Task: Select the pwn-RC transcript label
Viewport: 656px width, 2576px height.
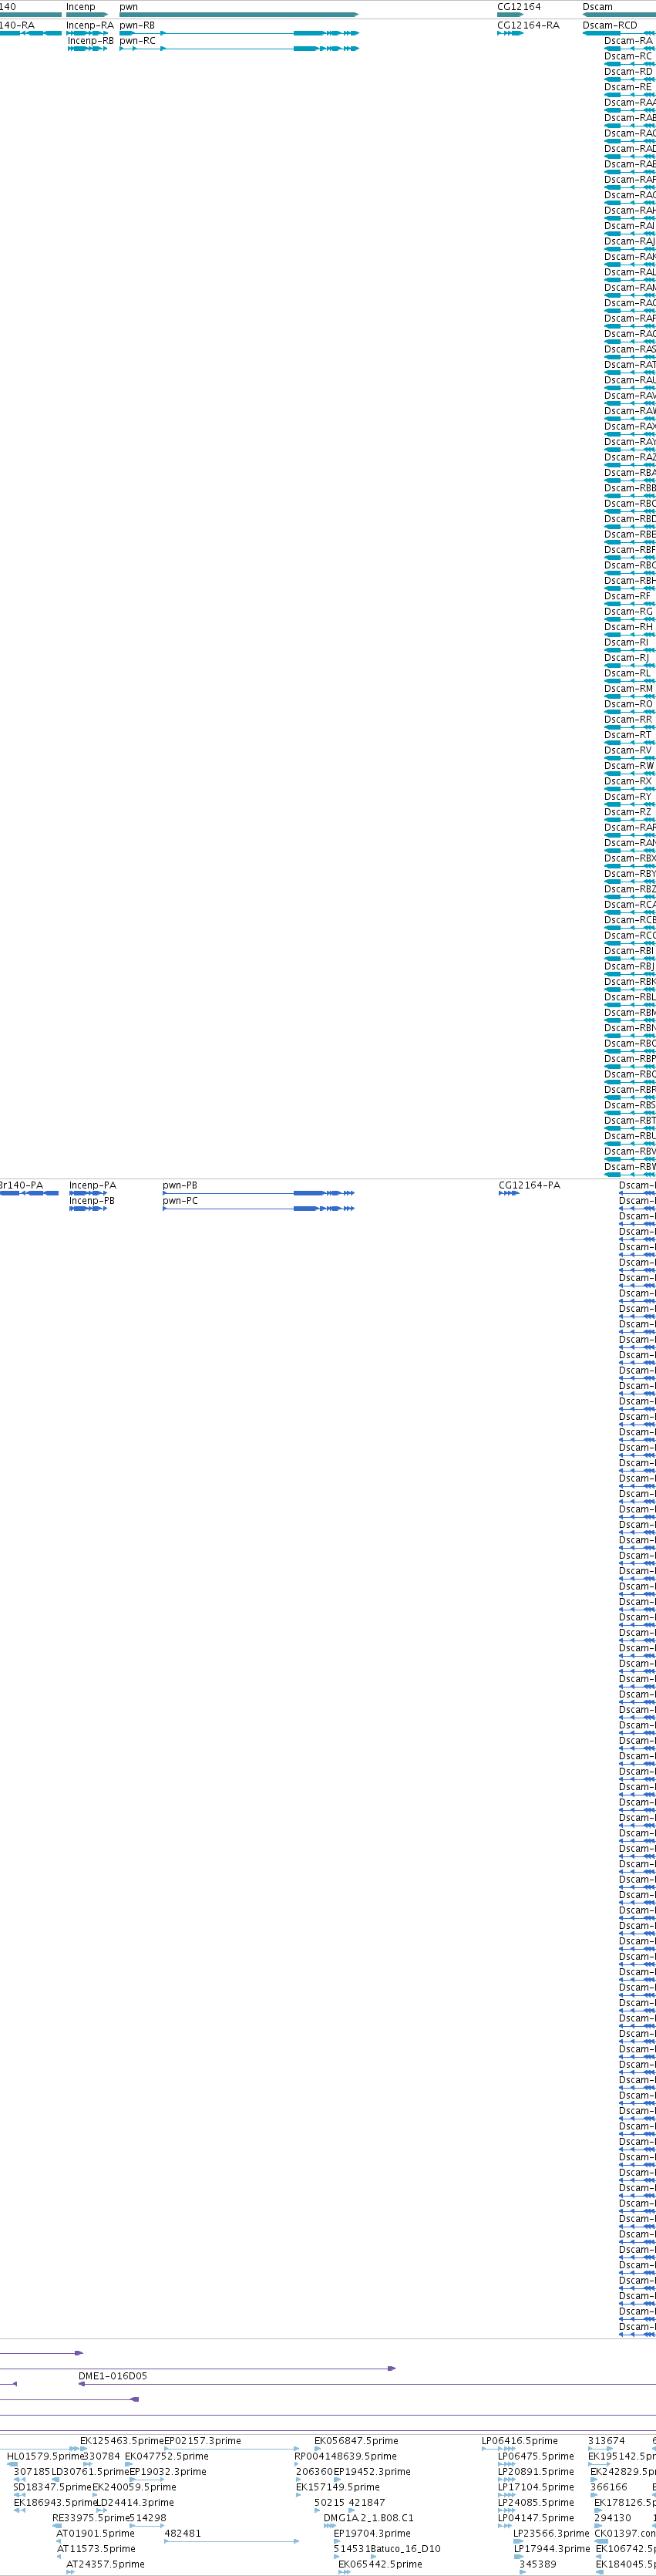Action: point(138,41)
